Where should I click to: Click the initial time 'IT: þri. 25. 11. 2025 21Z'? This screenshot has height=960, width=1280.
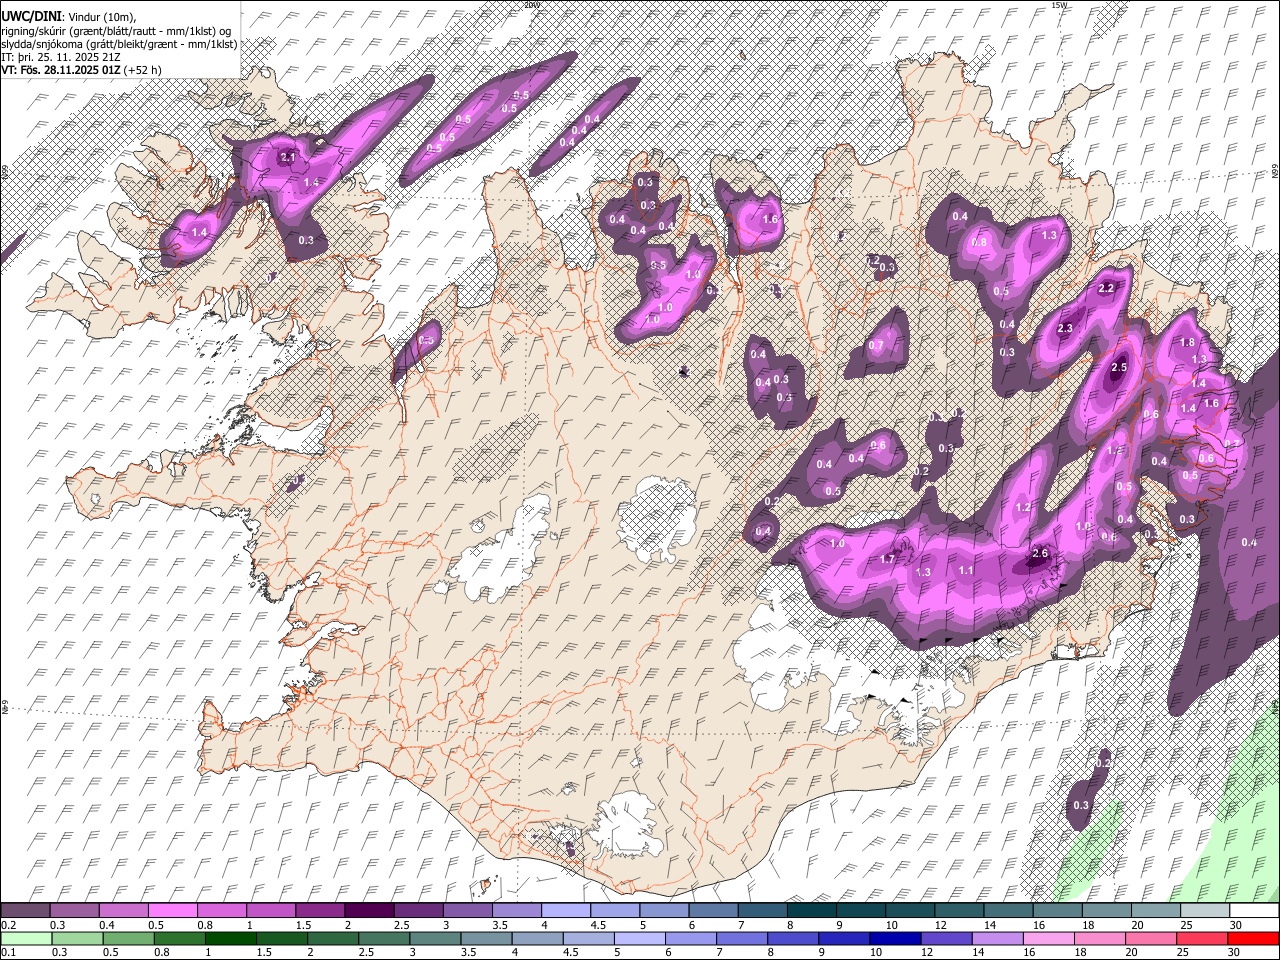pyautogui.click(x=61, y=57)
